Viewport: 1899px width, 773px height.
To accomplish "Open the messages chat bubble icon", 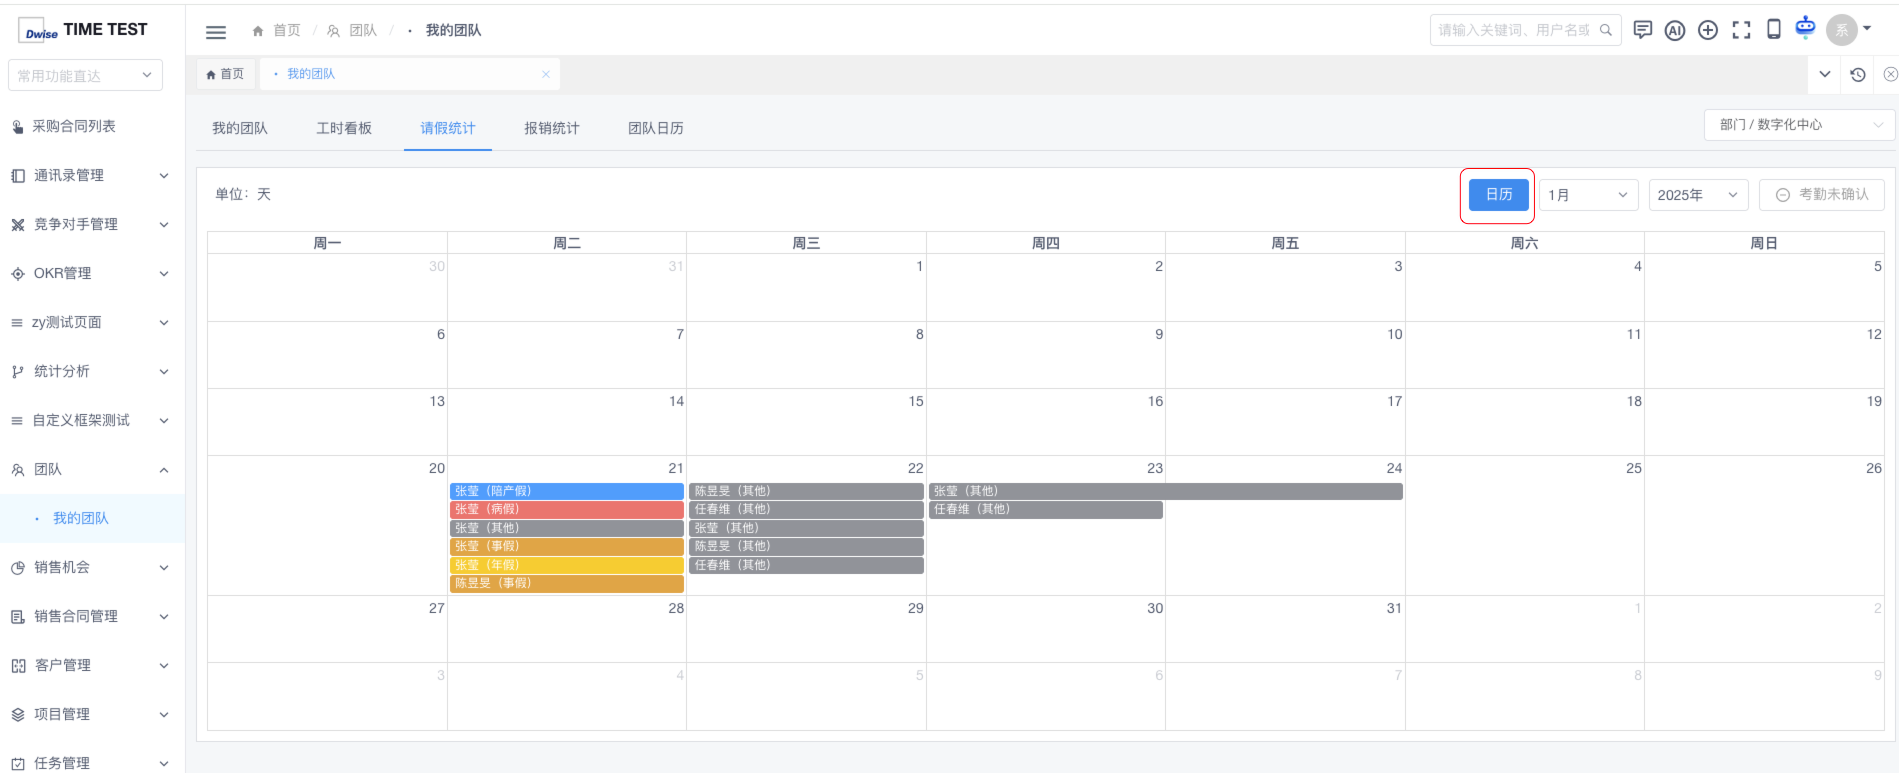I will pos(1642,30).
